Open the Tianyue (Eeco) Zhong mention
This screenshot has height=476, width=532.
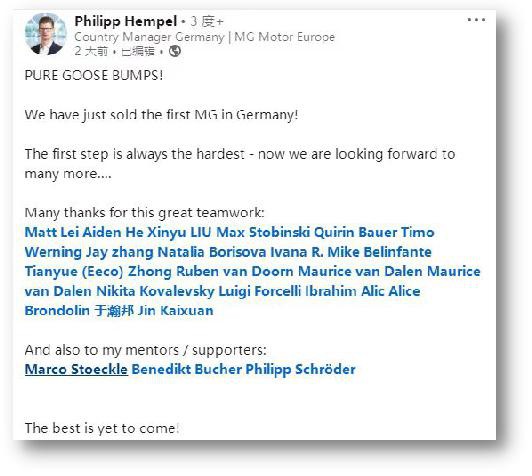click(98, 272)
